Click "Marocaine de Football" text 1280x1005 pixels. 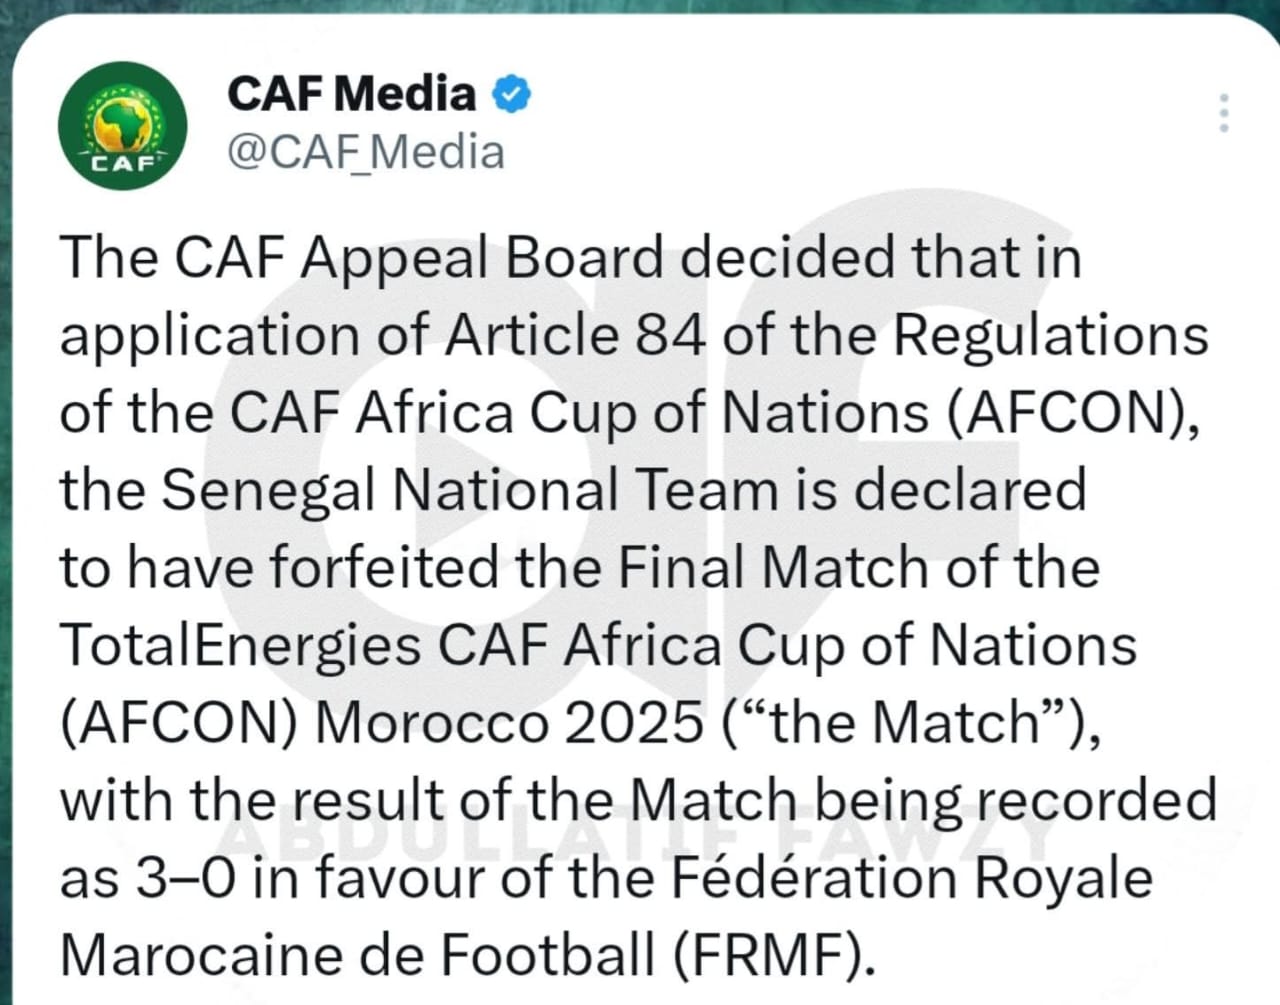point(357,955)
